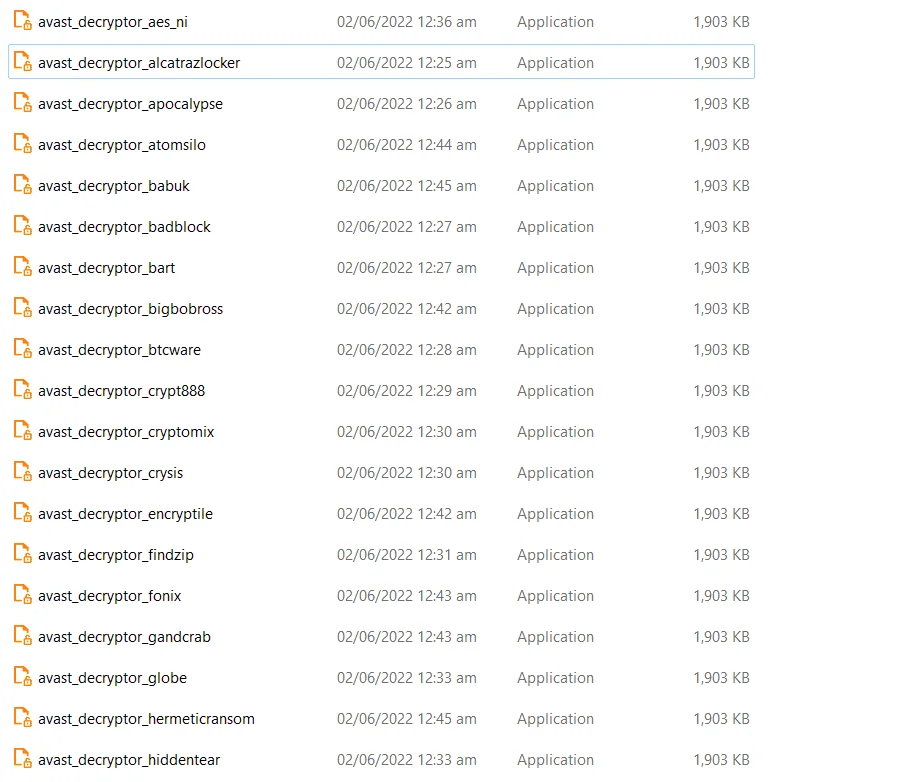Click file name avast_decryptor_badblock

click(124, 227)
